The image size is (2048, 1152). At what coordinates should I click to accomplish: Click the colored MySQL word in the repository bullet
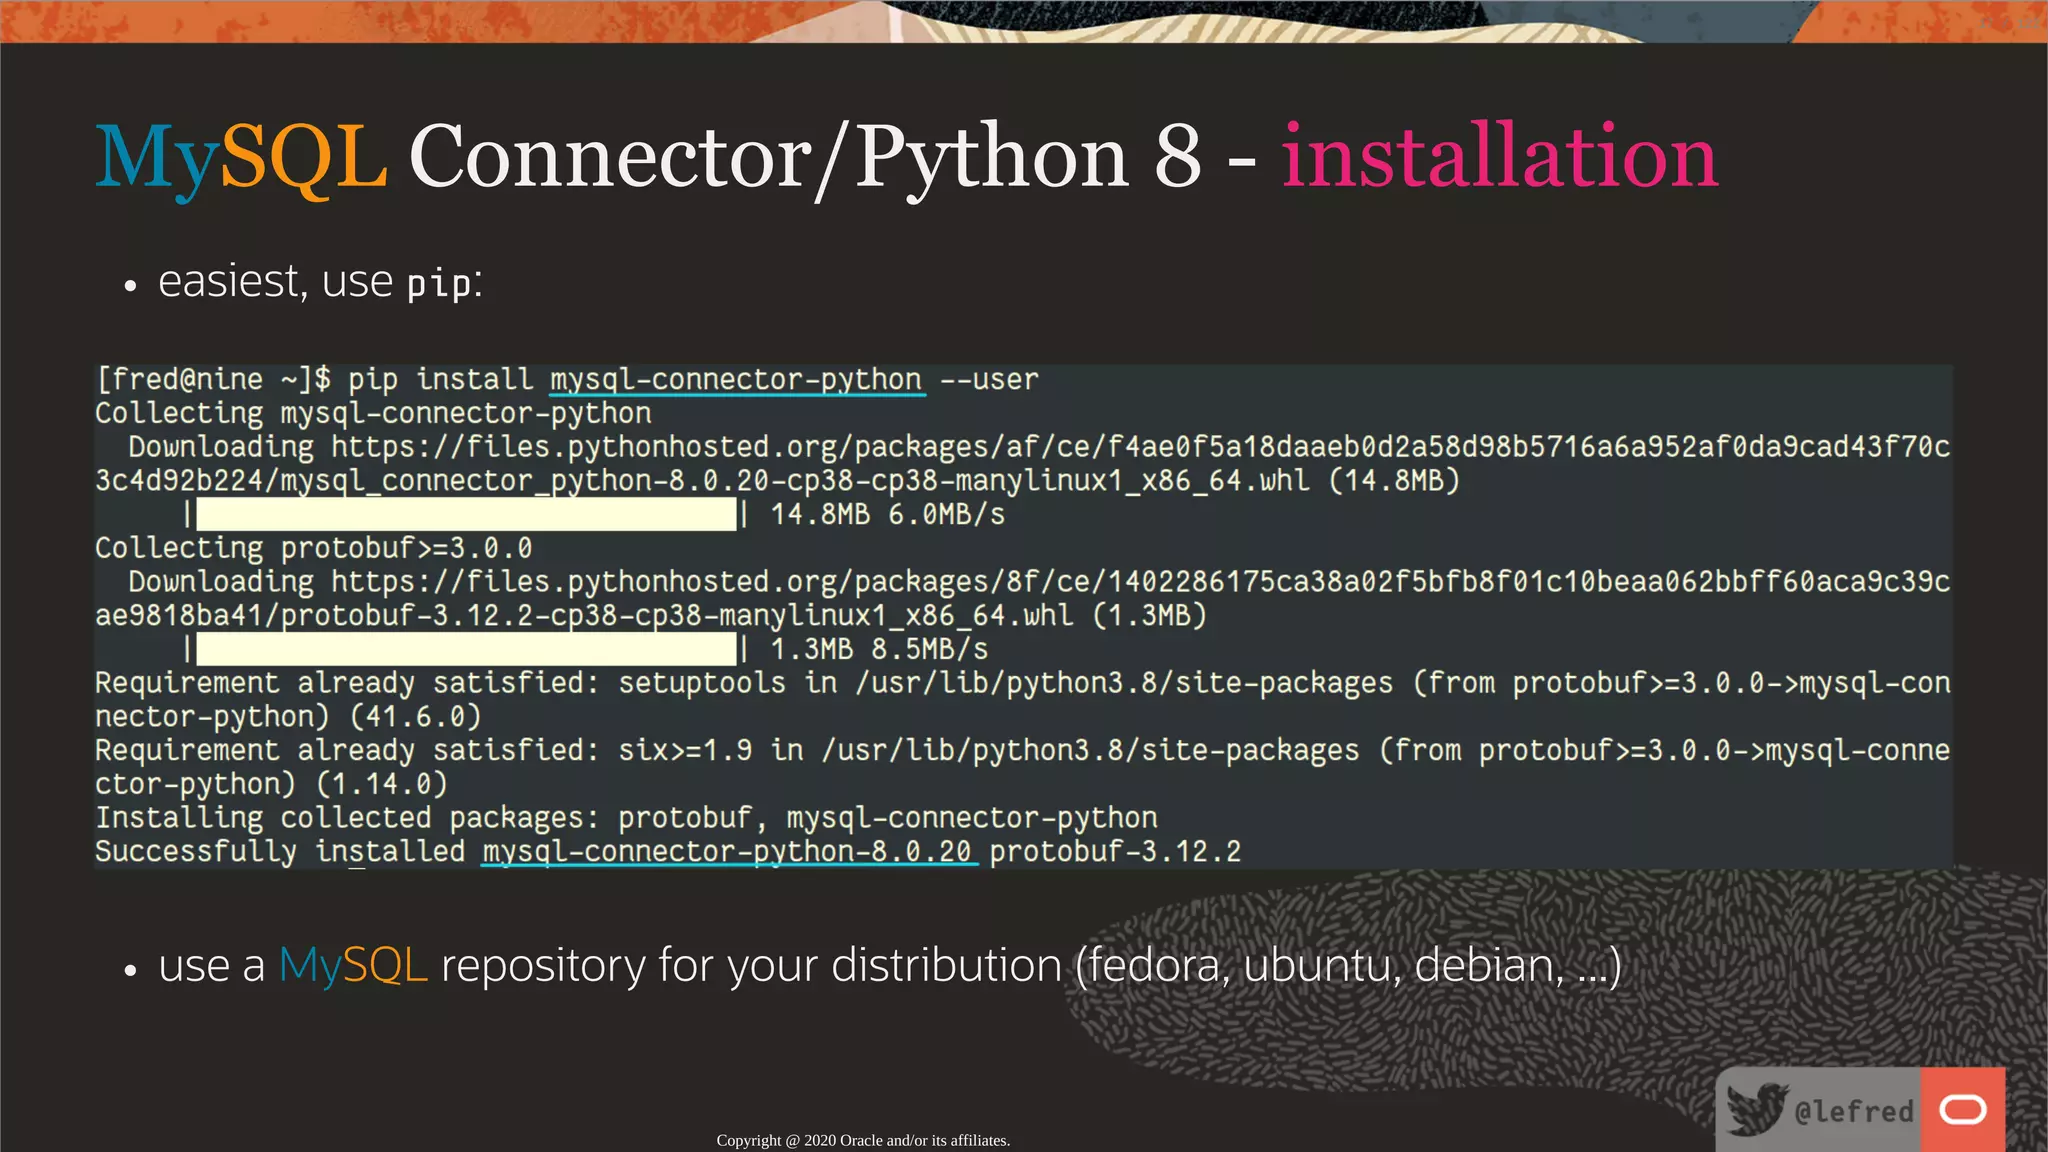tap(352, 966)
